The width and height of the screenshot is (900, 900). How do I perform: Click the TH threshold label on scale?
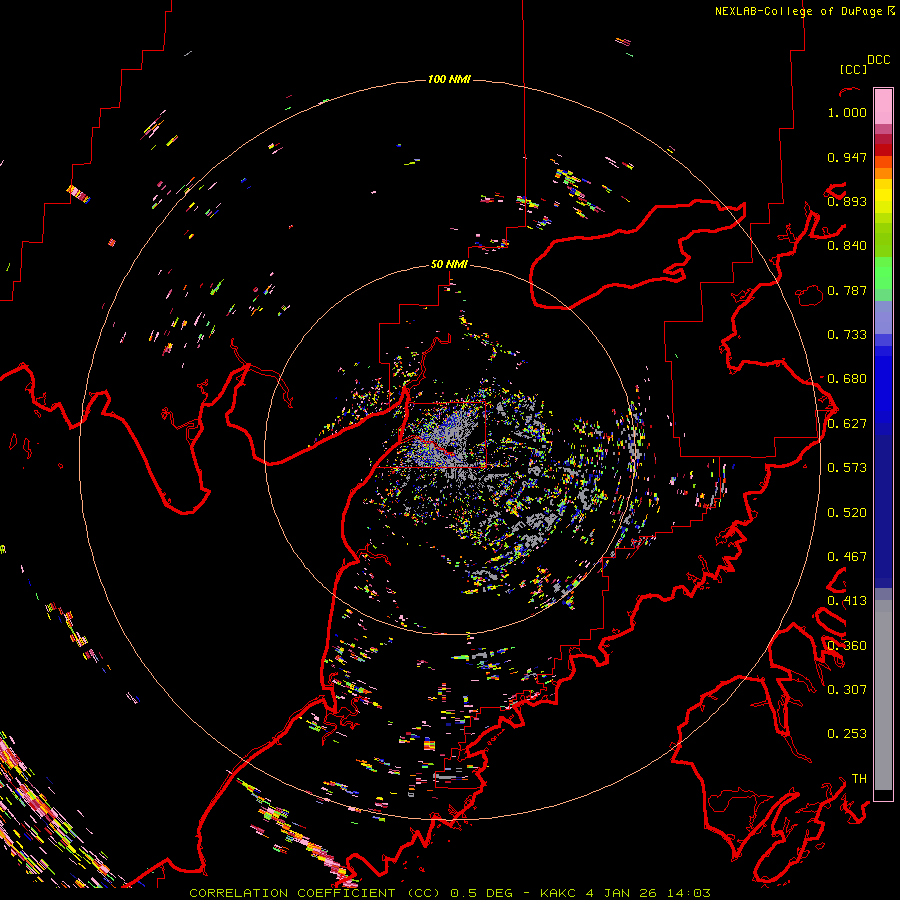[859, 779]
